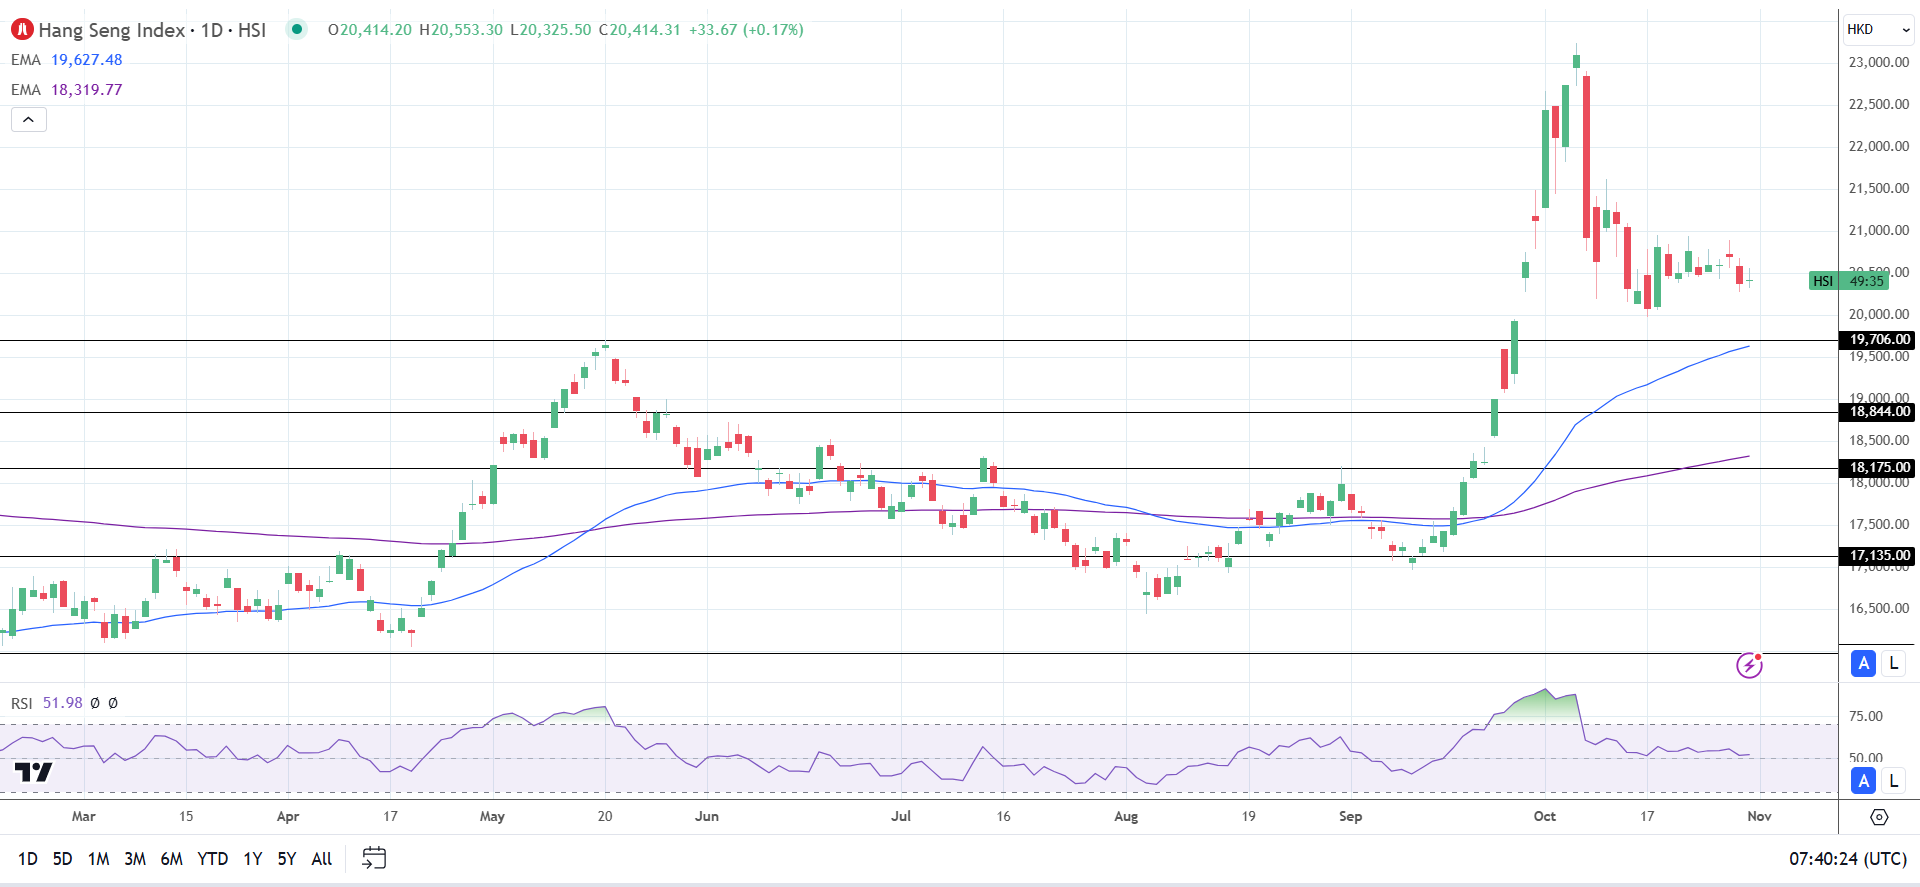The width and height of the screenshot is (1920, 887).
Task: Click the purple lightning flash icon
Action: (x=1749, y=665)
